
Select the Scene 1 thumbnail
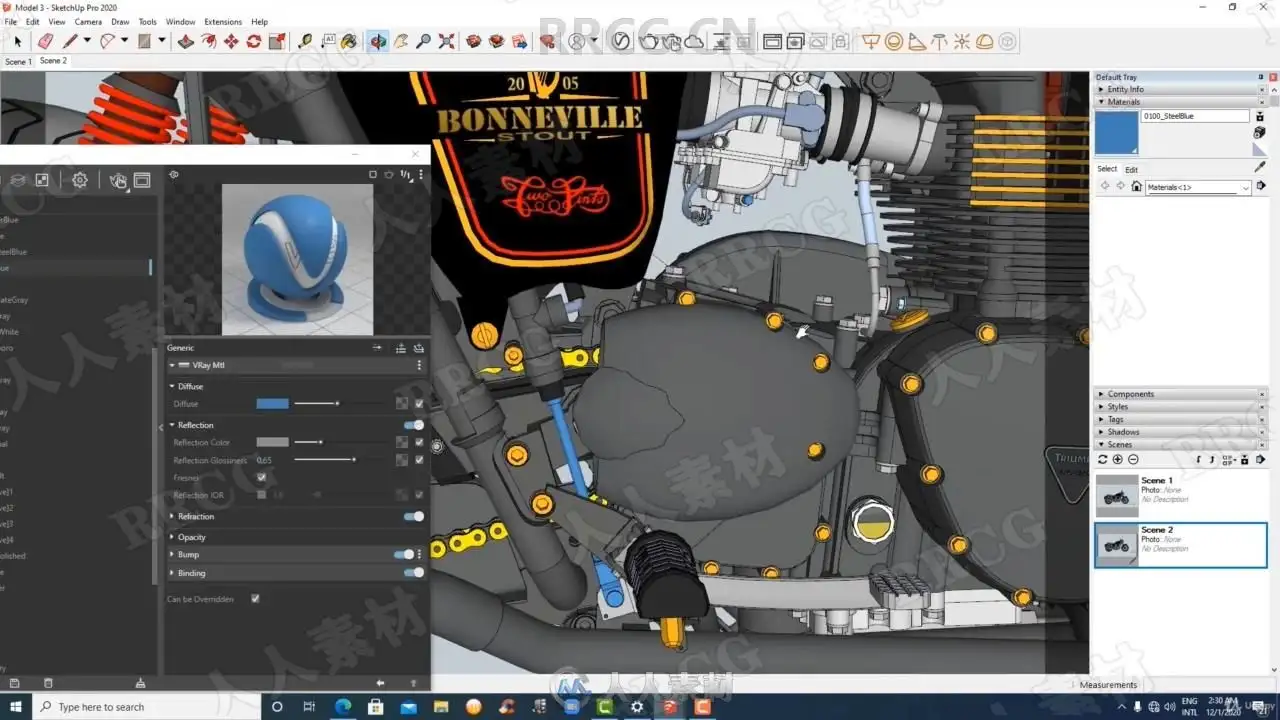click(x=1116, y=495)
